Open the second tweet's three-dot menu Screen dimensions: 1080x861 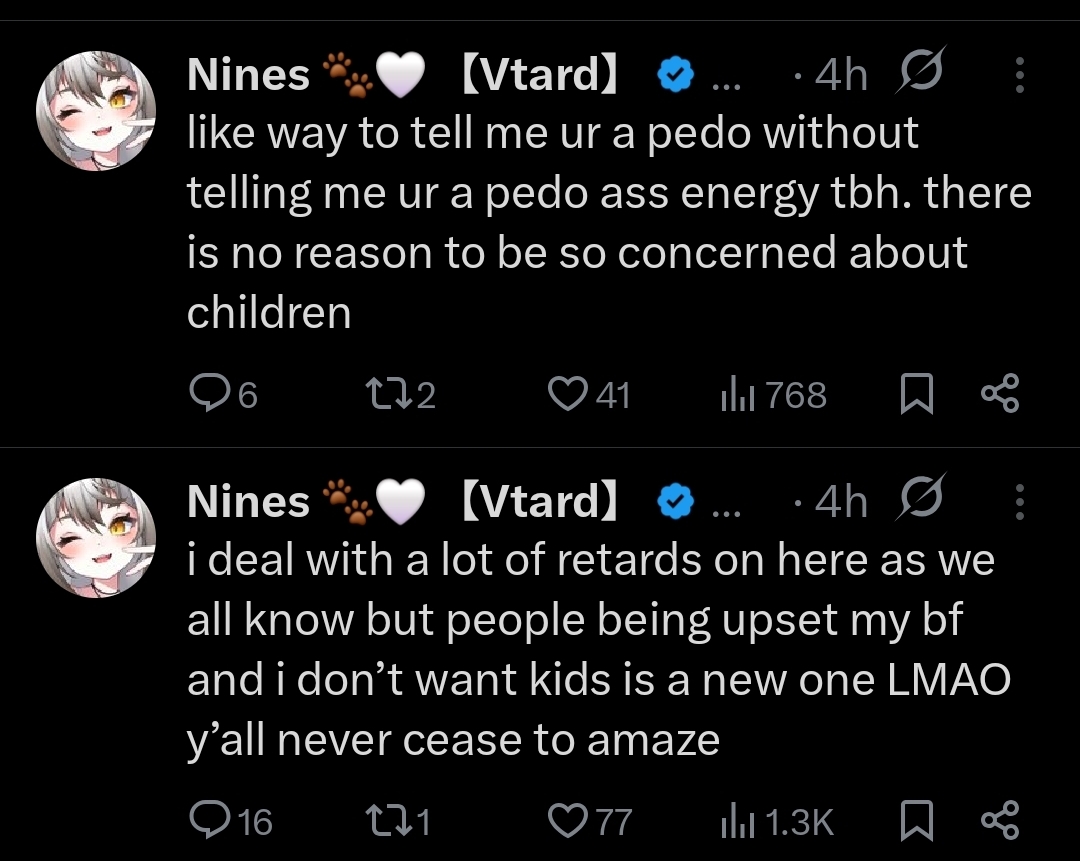pos(1019,502)
